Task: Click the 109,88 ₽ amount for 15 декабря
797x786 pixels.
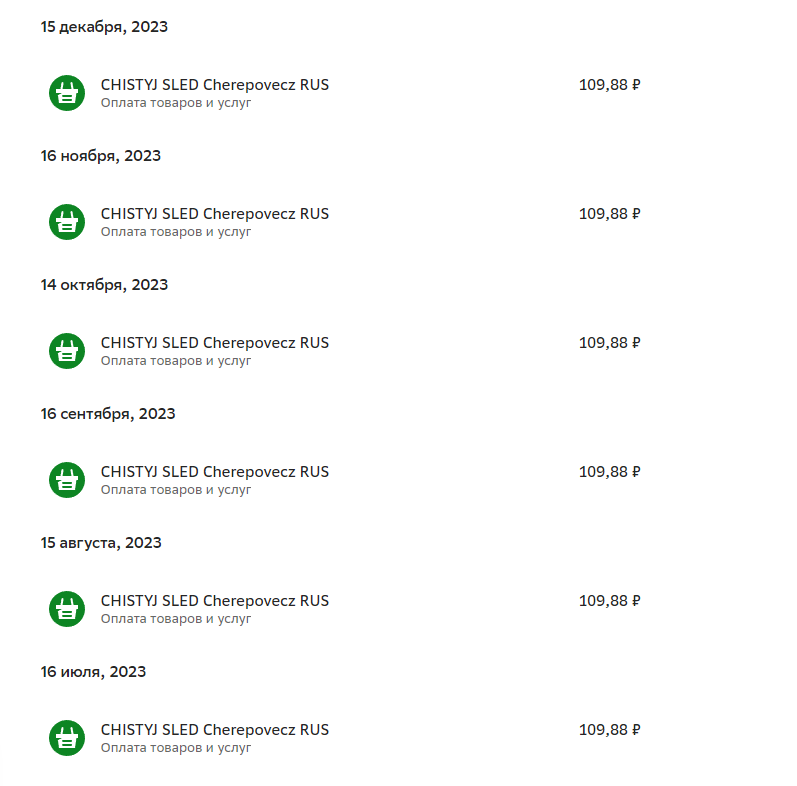Action: tap(609, 85)
